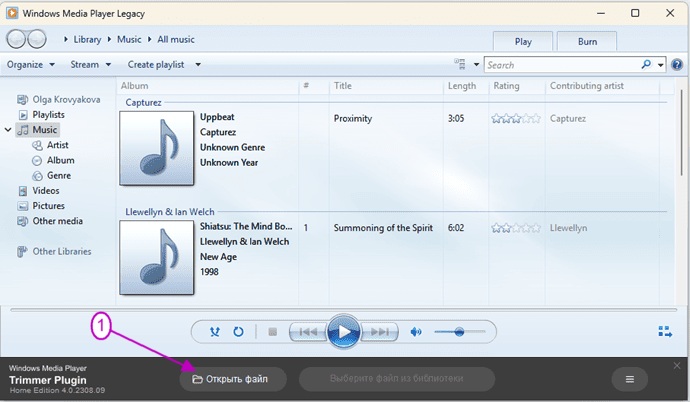
Task: Click the Открыть файл button
Action: coord(233,379)
